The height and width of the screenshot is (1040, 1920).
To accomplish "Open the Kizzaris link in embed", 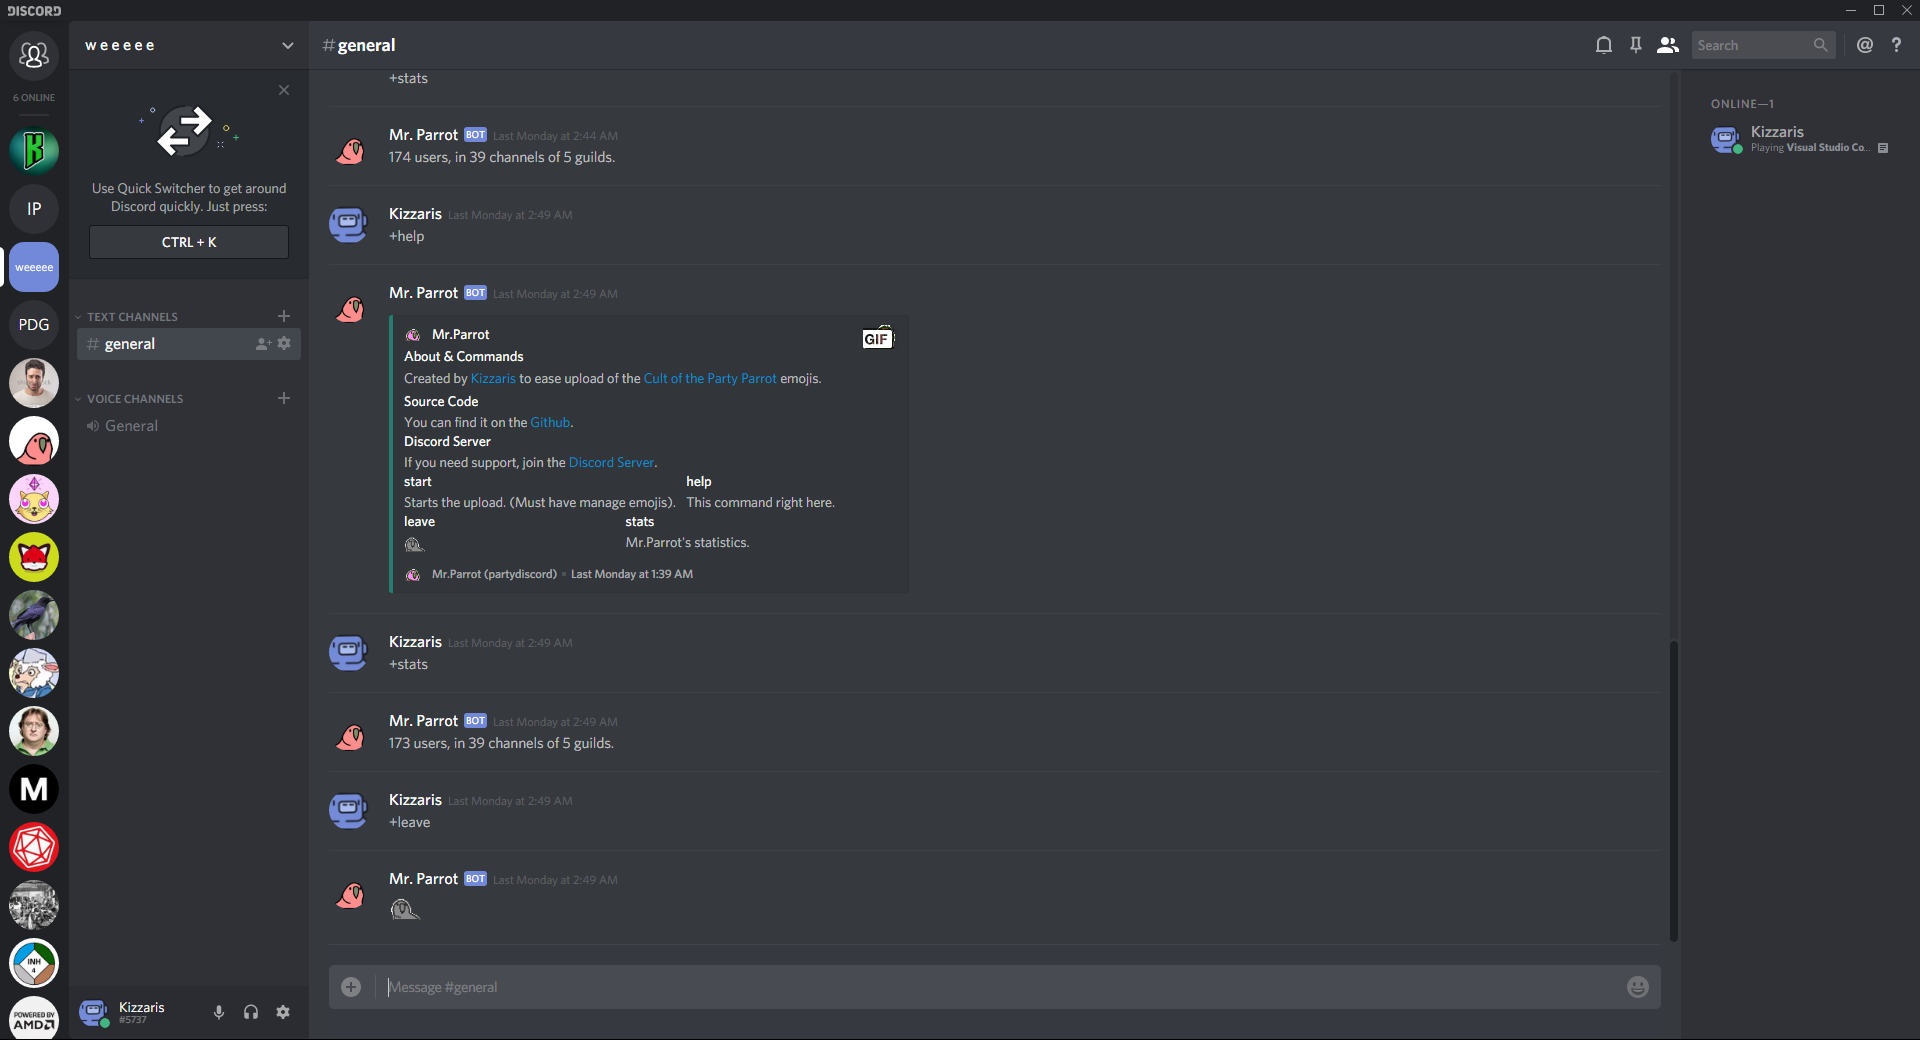I will click(493, 379).
